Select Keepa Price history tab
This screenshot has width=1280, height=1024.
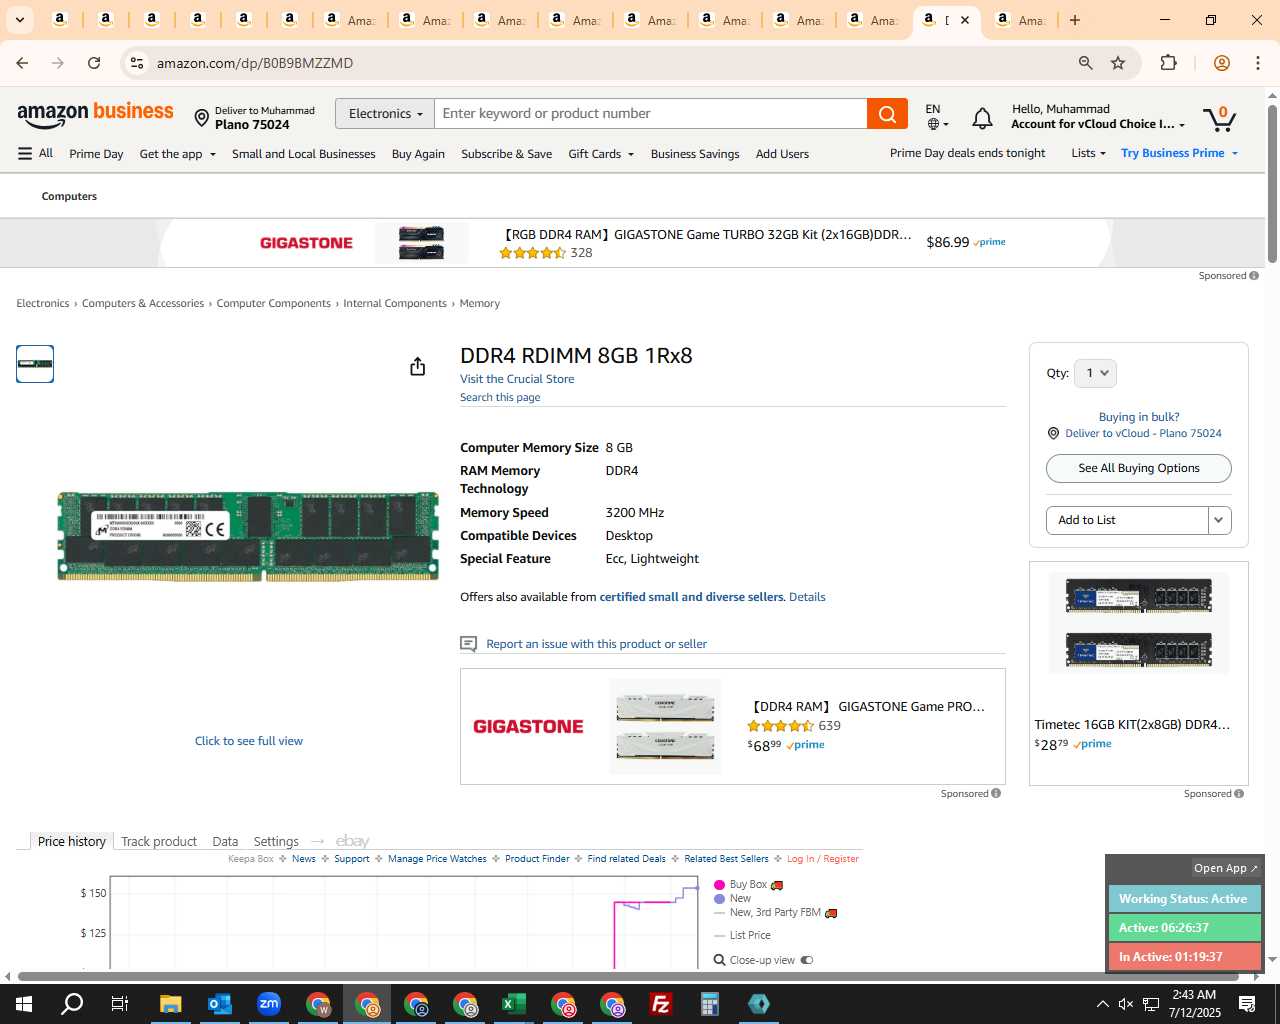pyautogui.click(x=71, y=841)
